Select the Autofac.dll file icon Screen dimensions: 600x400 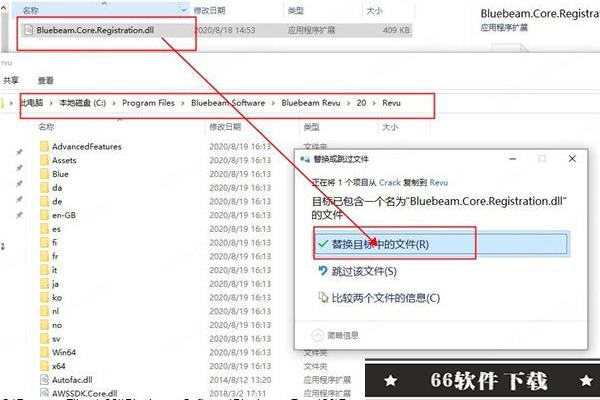click(x=44, y=380)
